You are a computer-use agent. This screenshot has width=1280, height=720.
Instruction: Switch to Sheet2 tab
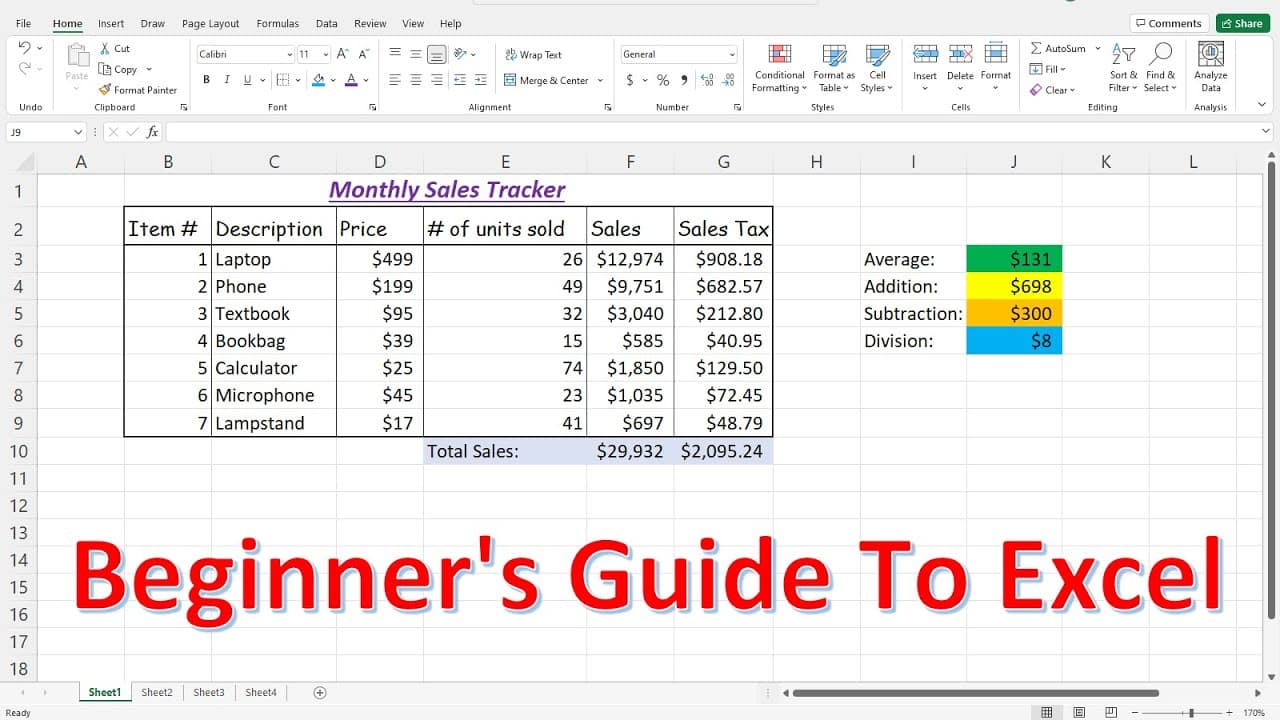coord(157,692)
